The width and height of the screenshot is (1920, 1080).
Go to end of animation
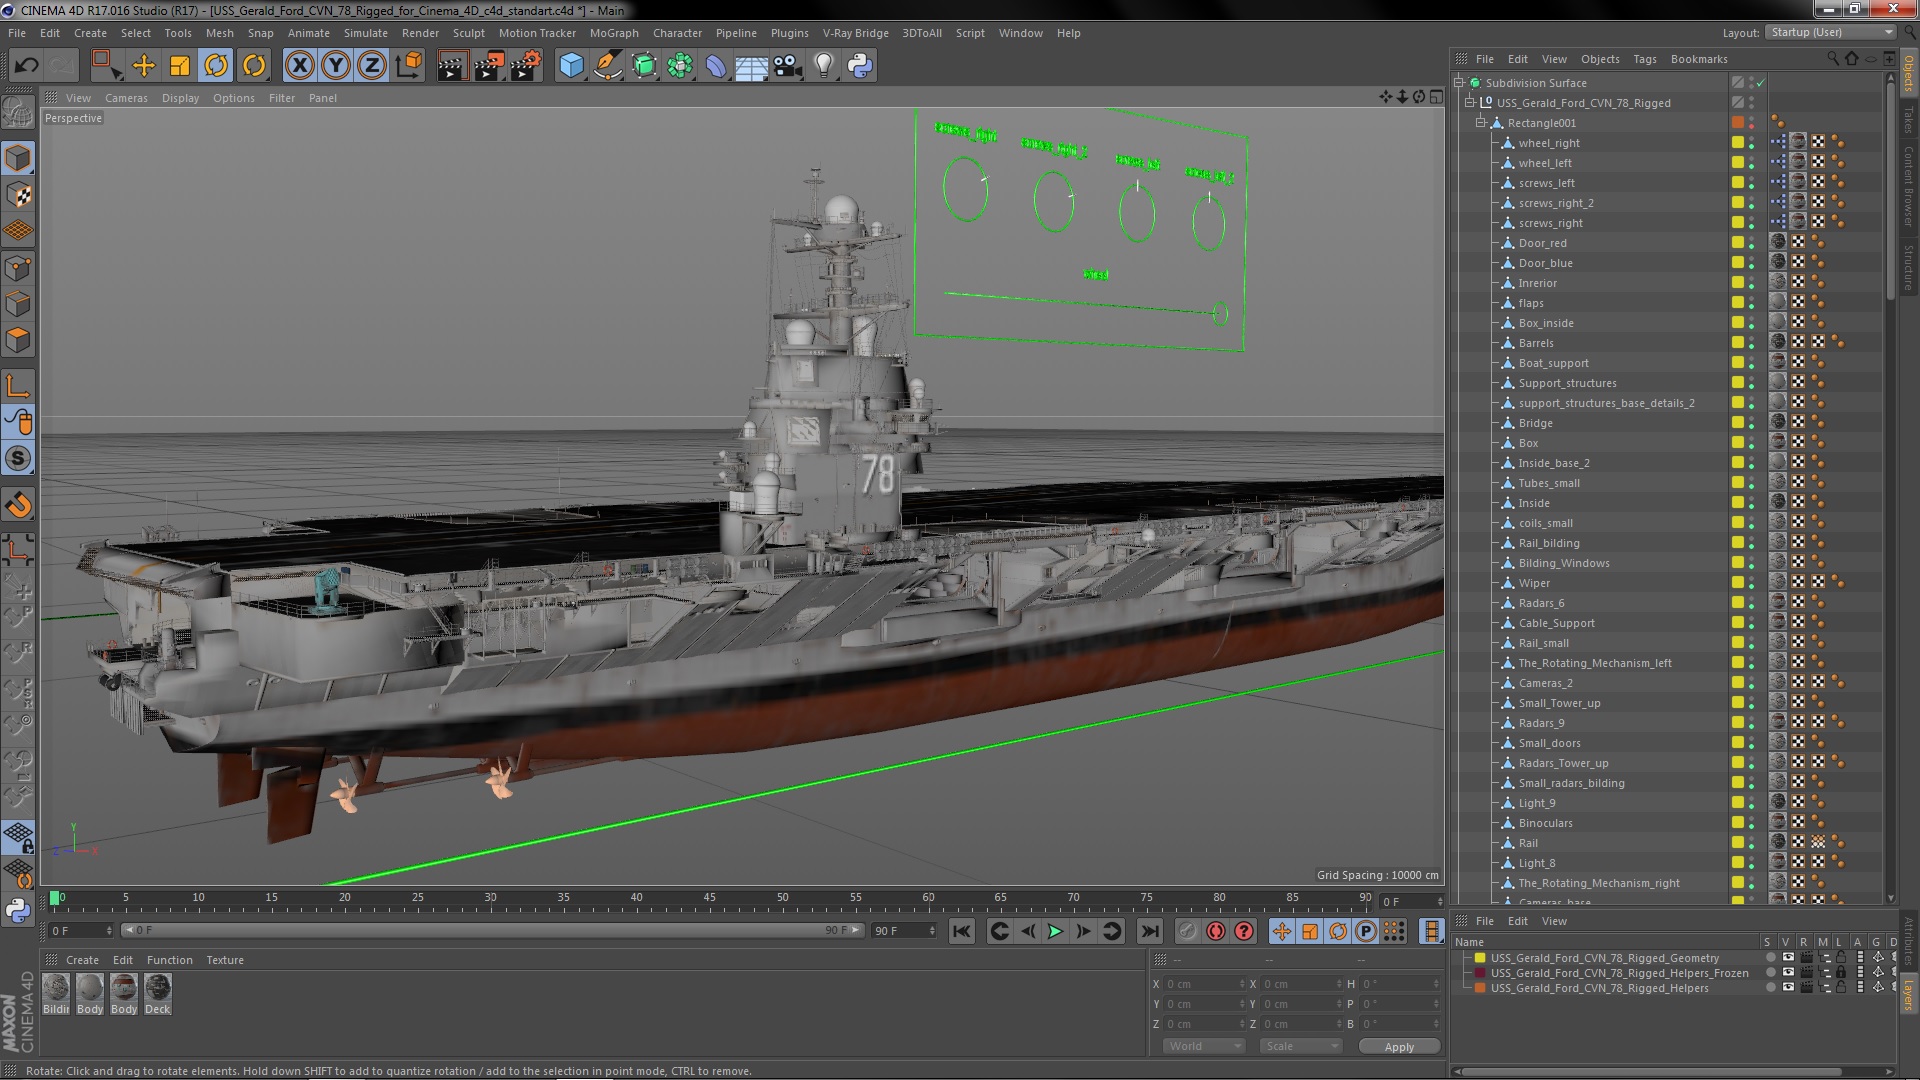(x=1150, y=932)
